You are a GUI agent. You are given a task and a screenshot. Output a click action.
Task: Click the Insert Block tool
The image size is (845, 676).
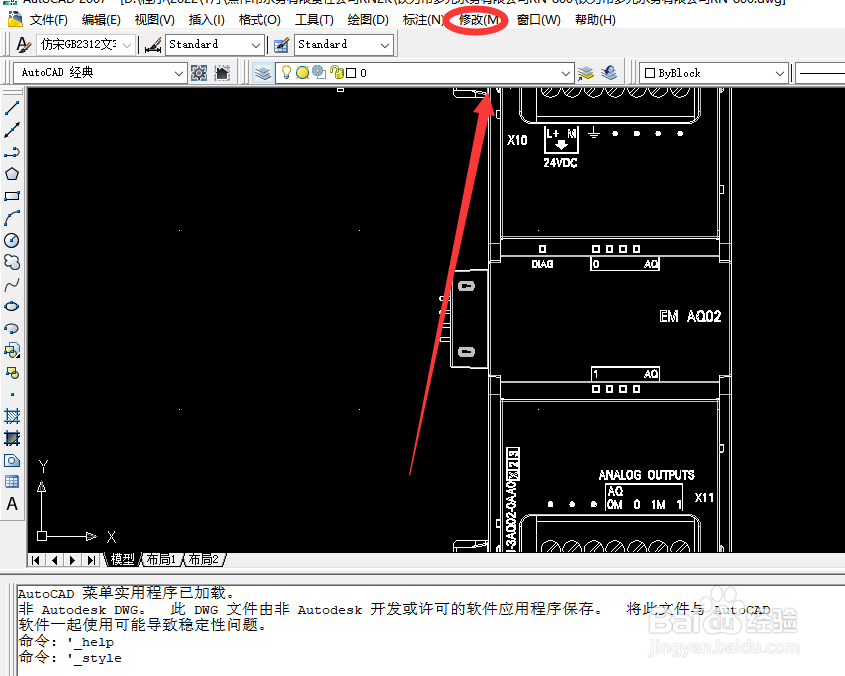coord(12,350)
